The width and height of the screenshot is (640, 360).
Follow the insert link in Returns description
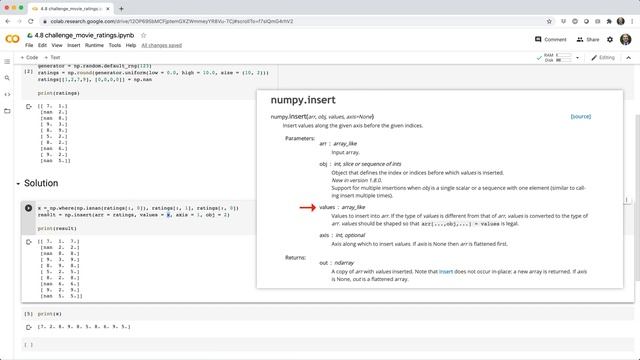[x=446, y=271]
